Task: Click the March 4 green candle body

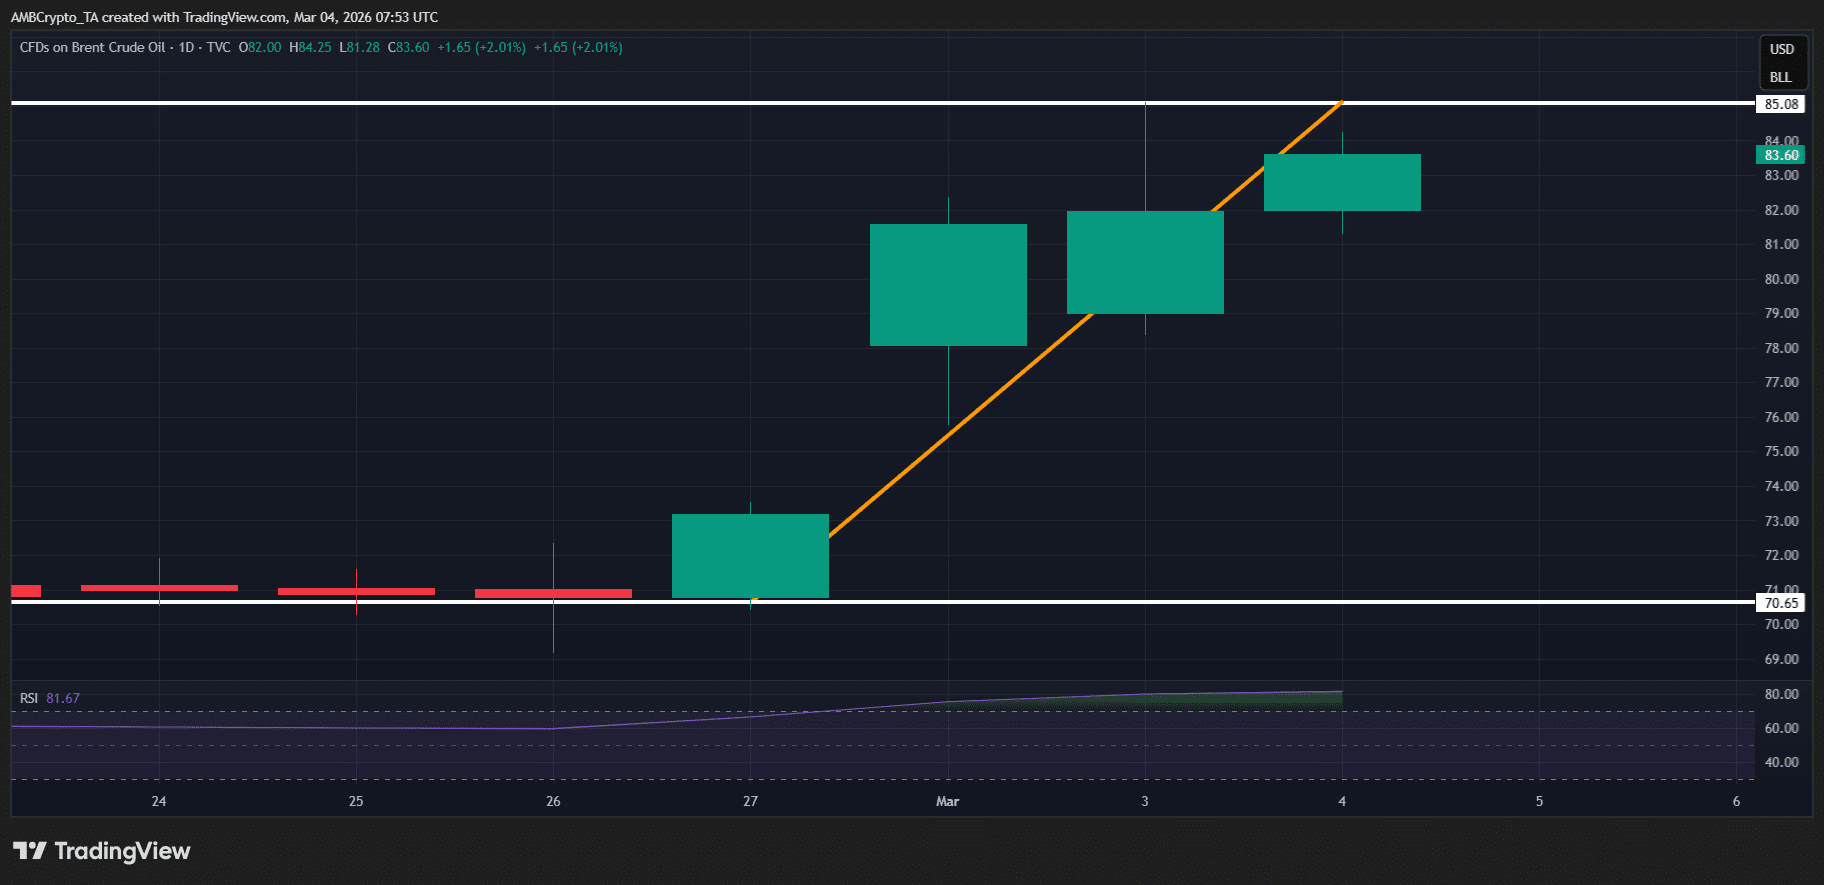Action: [x=1342, y=182]
